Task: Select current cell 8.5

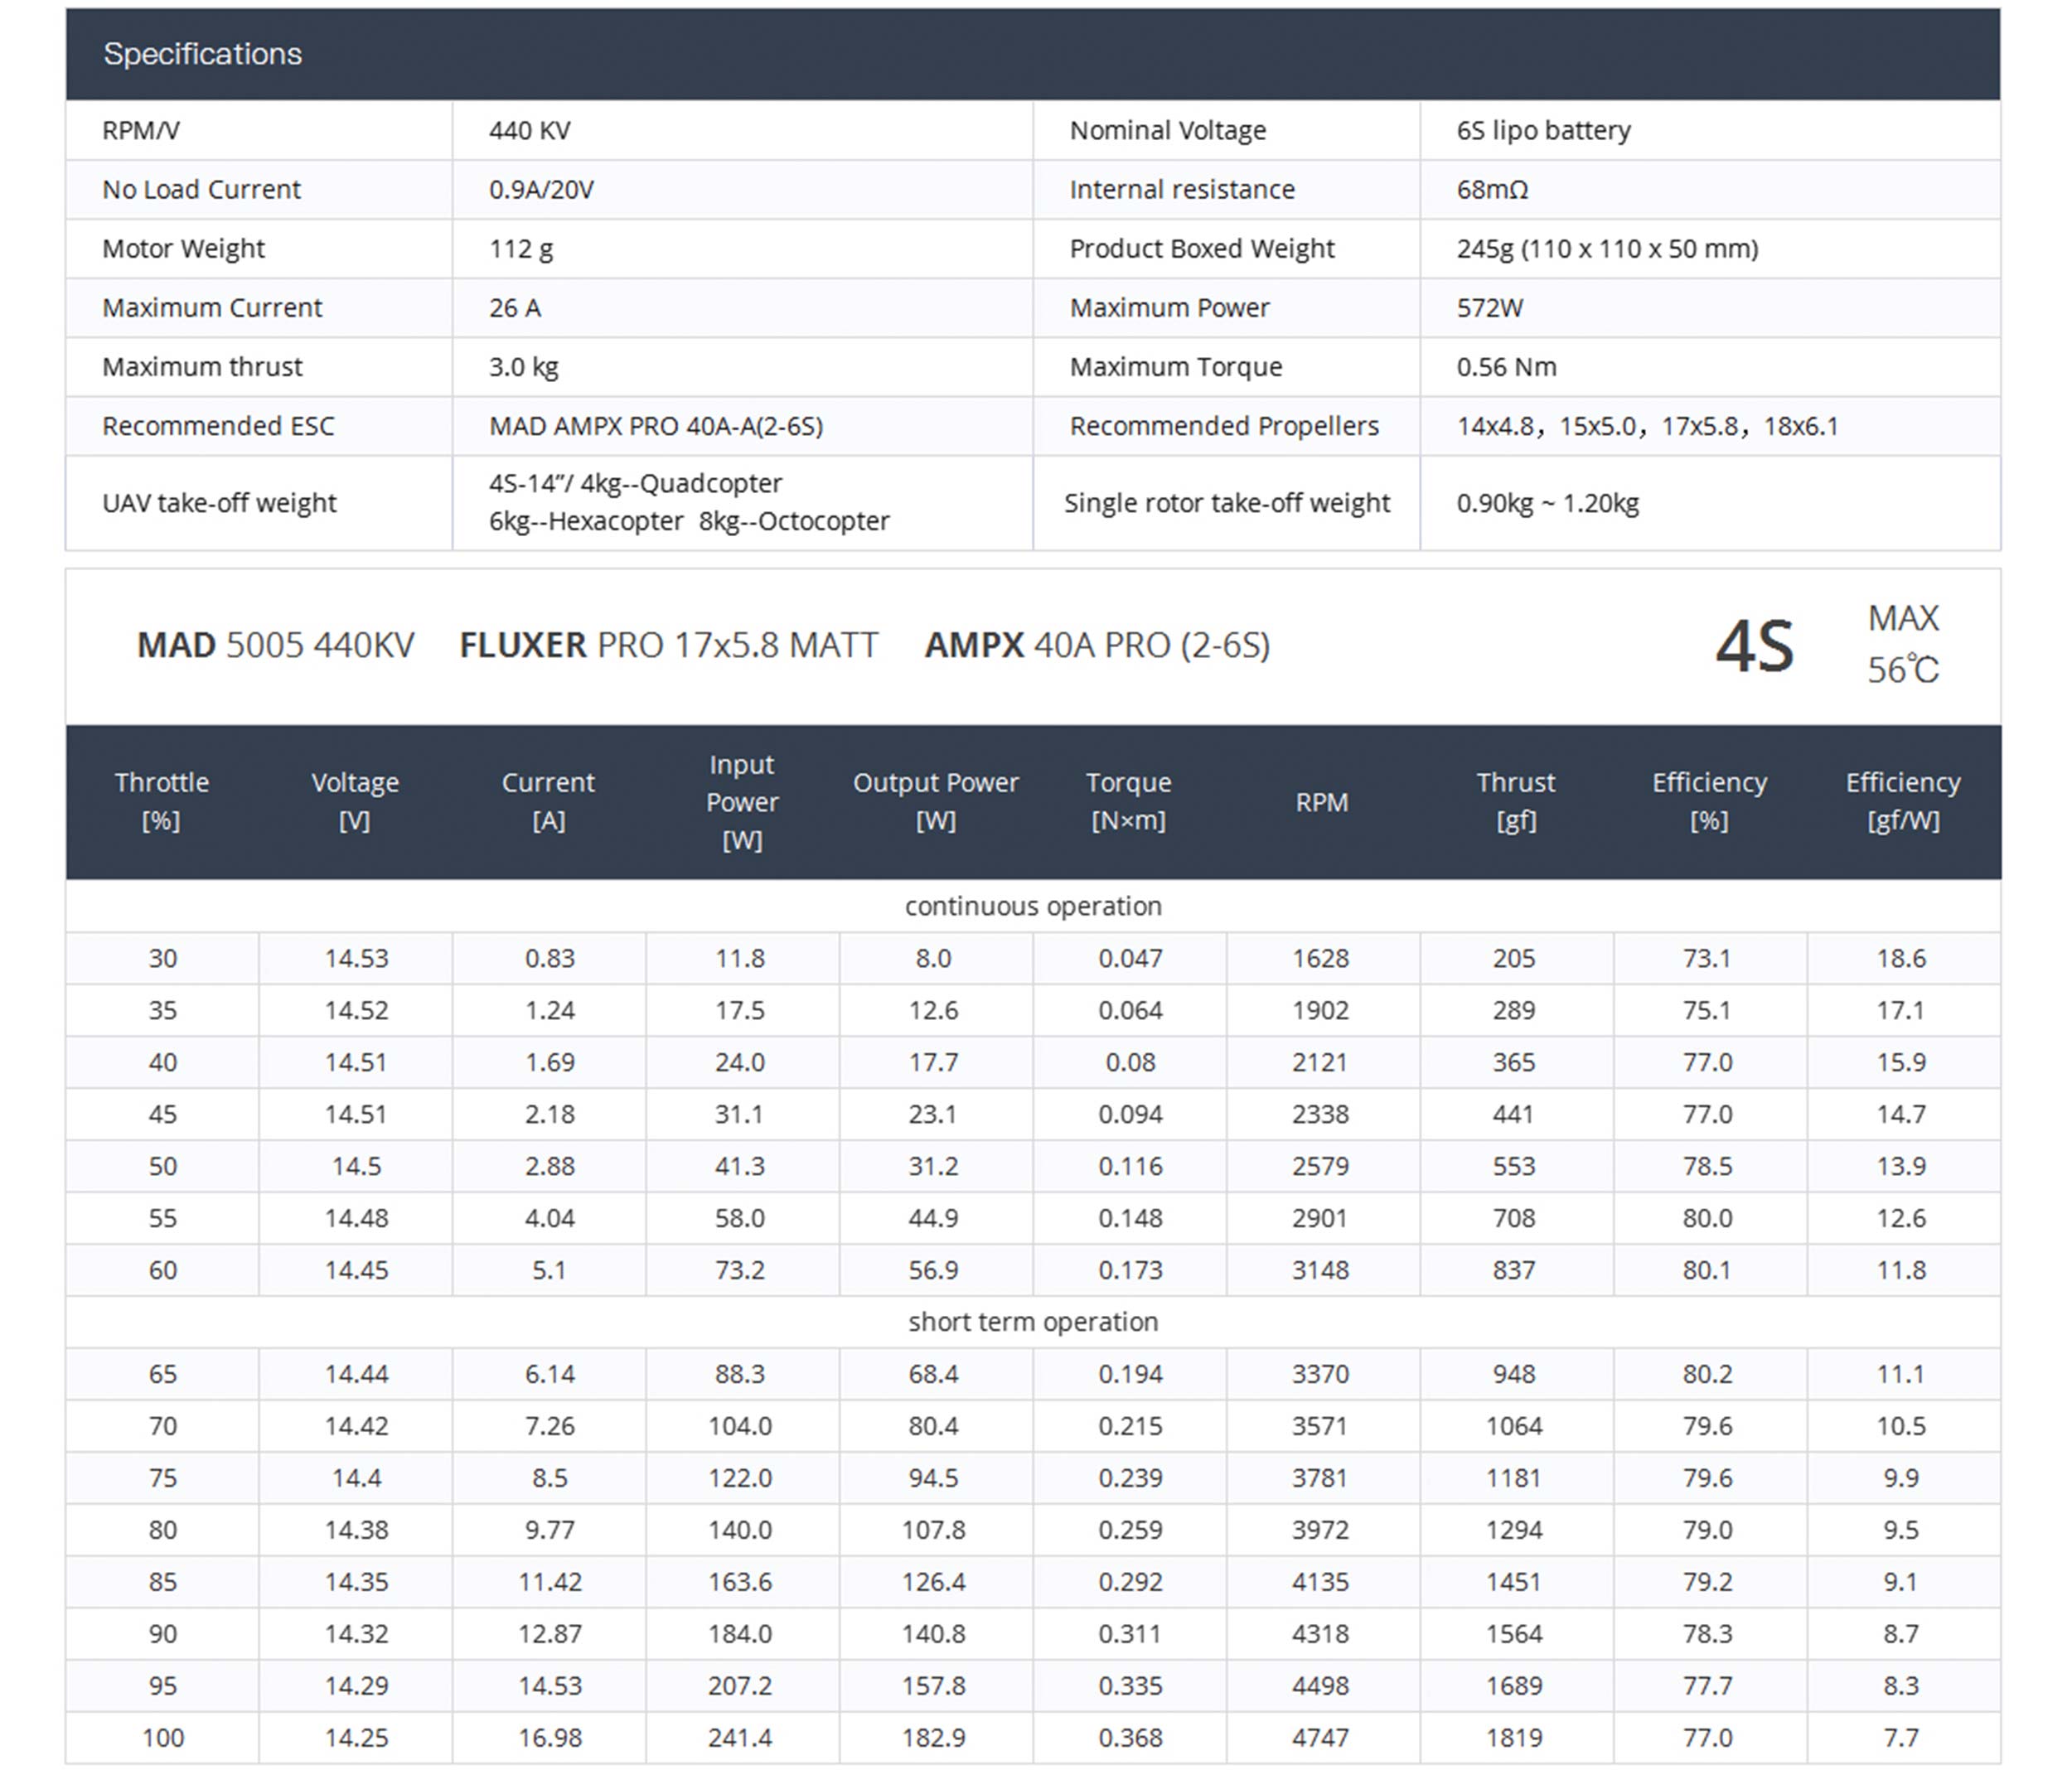Action: pyautogui.click(x=549, y=1478)
